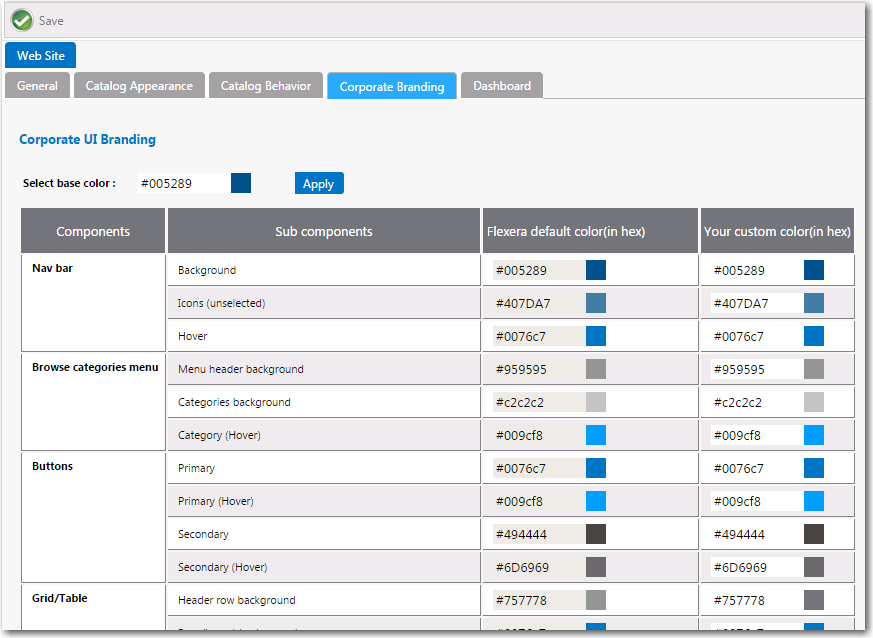The image size is (873, 638).
Task: Click custom color swatch for Nav bar Hover
Action: 814,336
